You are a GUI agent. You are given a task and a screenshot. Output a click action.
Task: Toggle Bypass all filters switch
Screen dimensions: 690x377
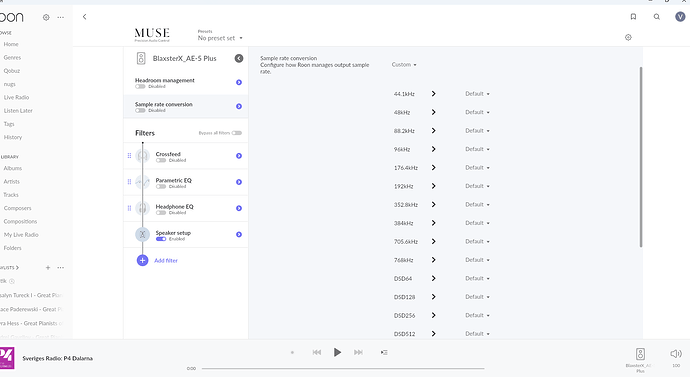237,133
